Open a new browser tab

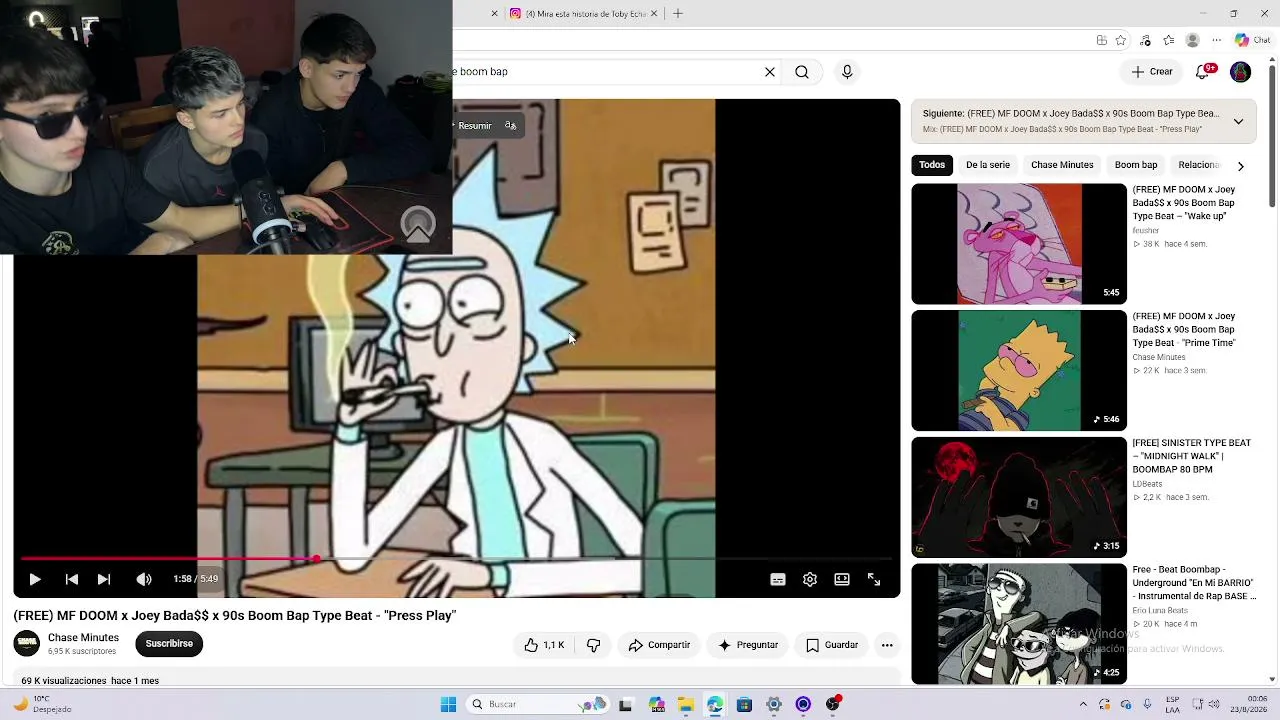pos(678,14)
